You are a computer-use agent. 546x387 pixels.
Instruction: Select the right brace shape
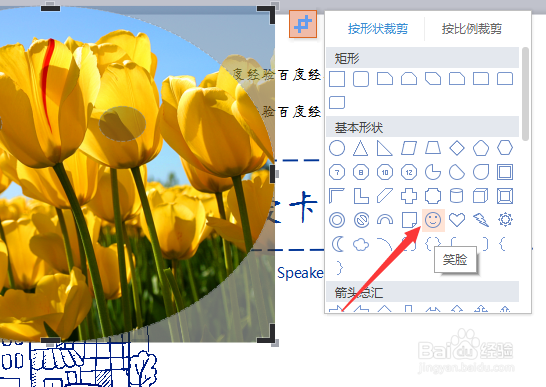tap(340, 268)
